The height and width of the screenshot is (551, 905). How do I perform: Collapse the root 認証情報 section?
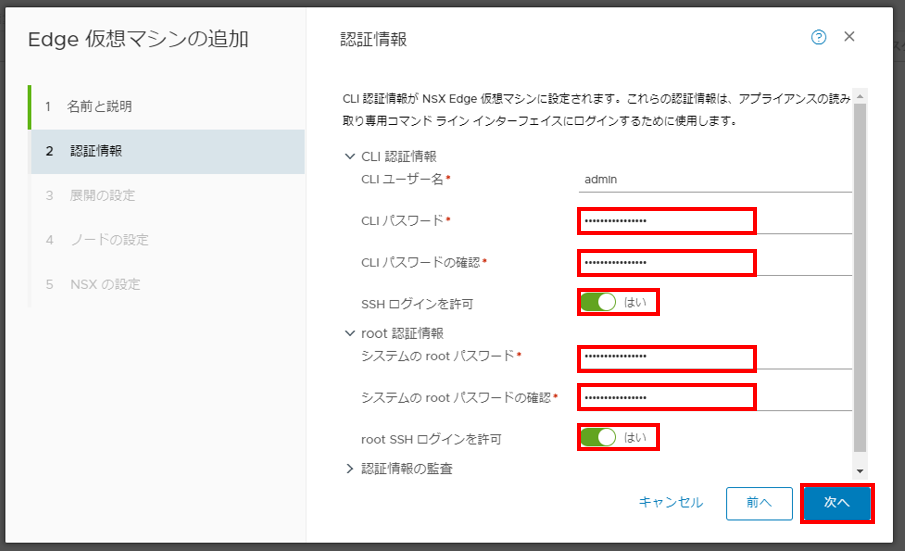(349, 333)
